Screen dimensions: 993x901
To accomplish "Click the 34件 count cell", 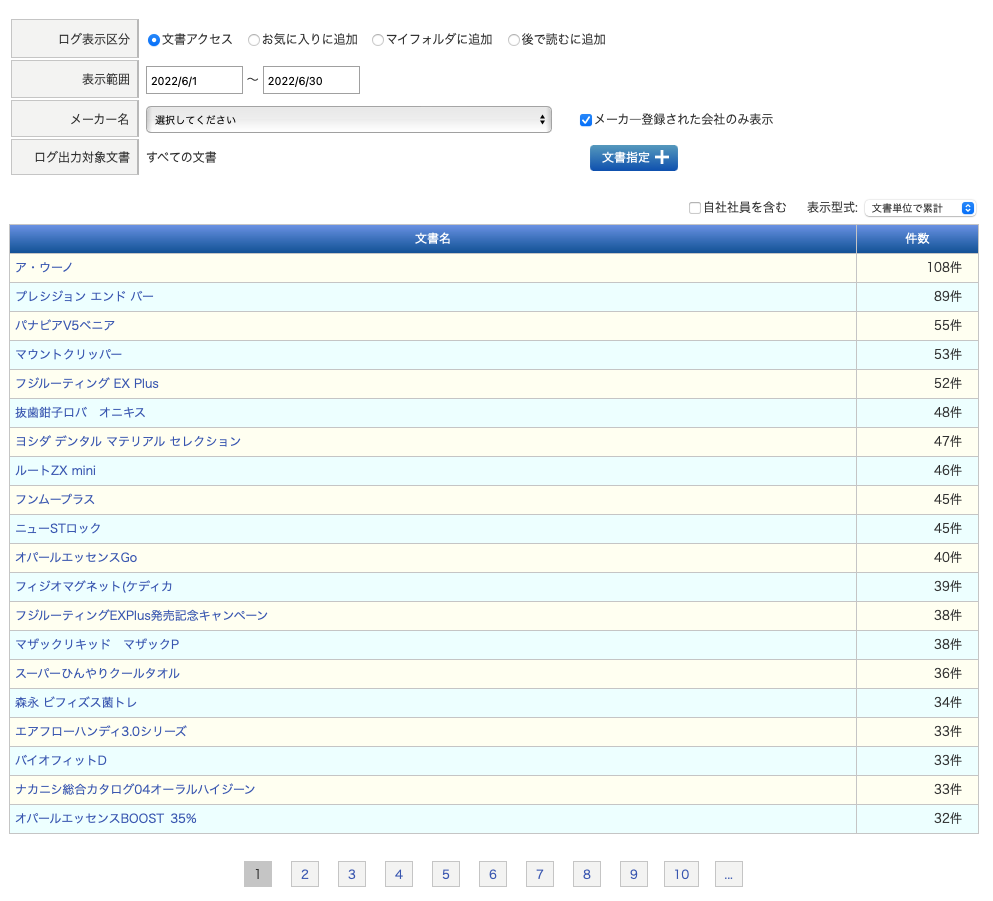I will (x=917, y=703).
